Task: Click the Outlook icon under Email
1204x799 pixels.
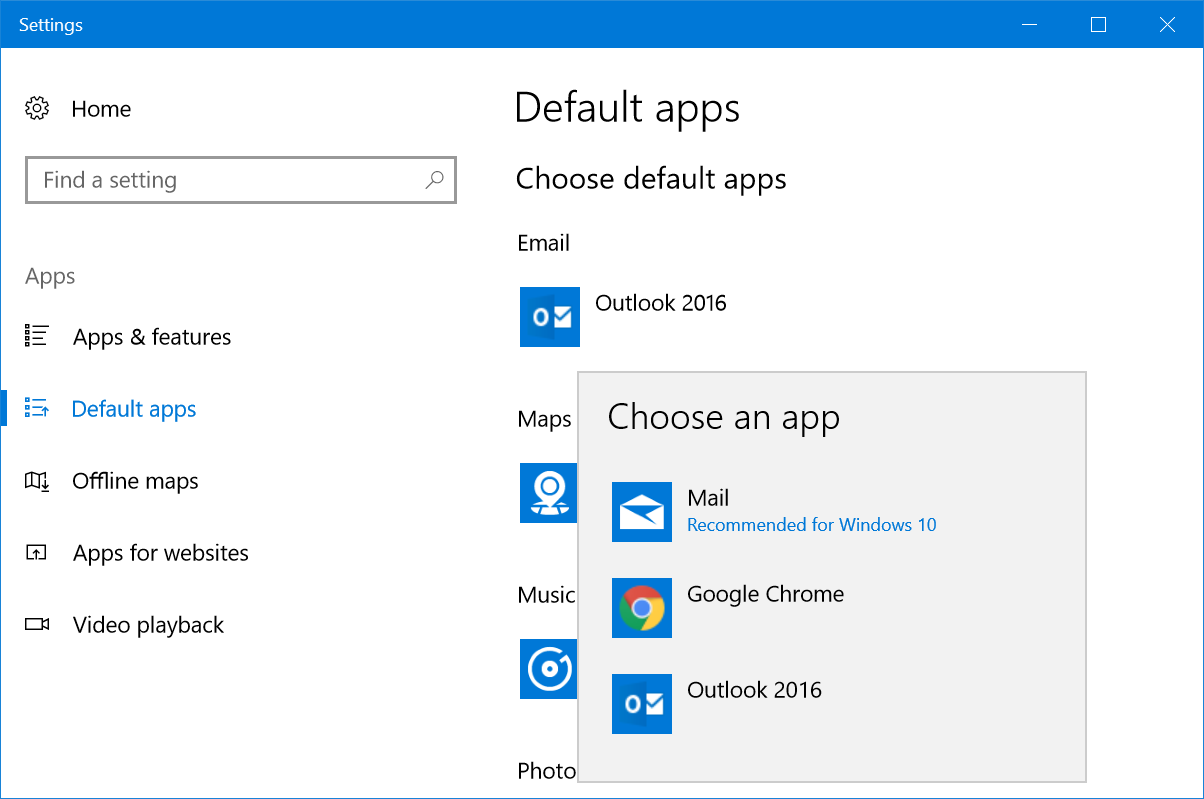Action: (549, 317)
